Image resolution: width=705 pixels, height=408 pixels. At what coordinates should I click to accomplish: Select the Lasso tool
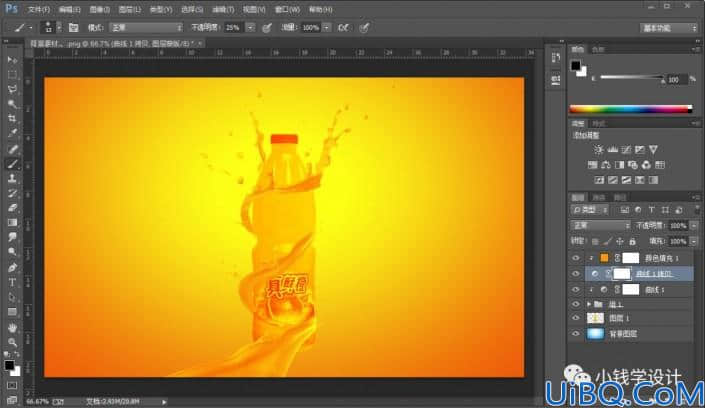12,89
